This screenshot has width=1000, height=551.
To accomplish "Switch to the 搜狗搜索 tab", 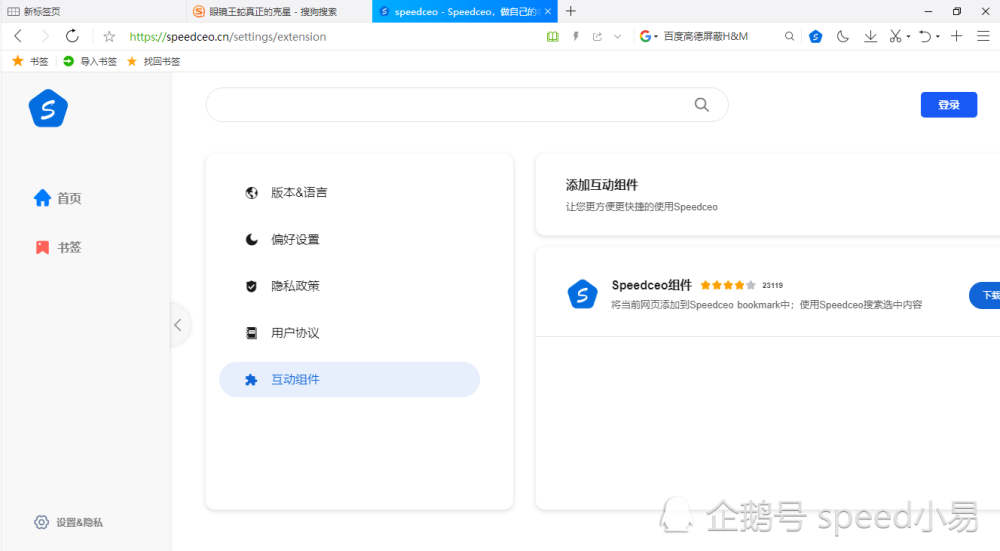I will 279,11.
